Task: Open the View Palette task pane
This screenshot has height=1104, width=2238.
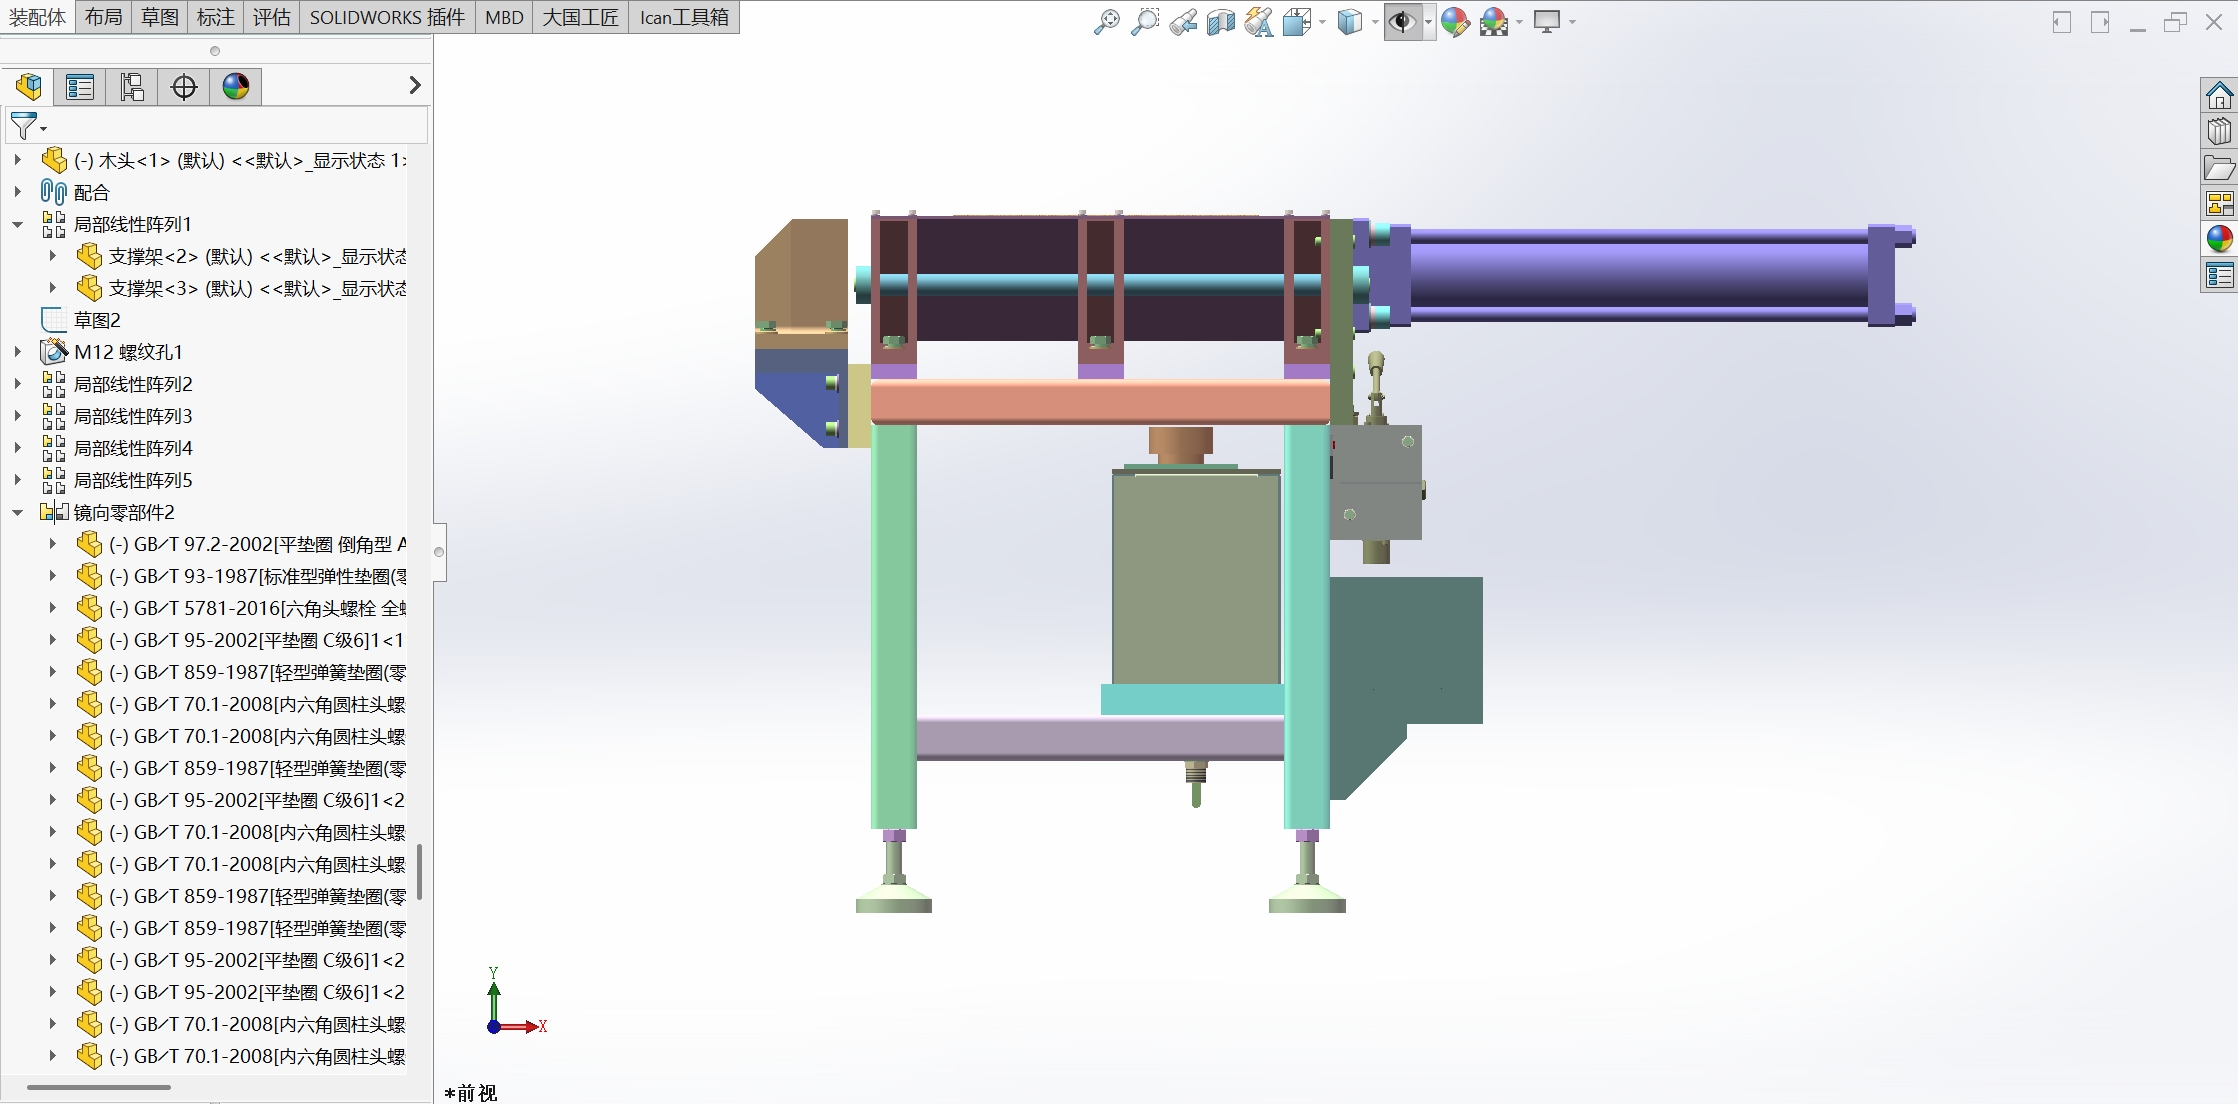Action: pyautogui.click(x=2219, y=204)
